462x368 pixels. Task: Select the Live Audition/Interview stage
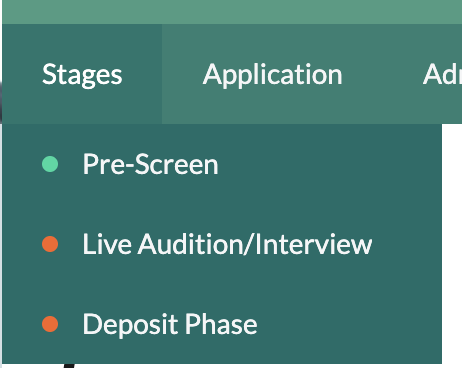pos(222,244)
